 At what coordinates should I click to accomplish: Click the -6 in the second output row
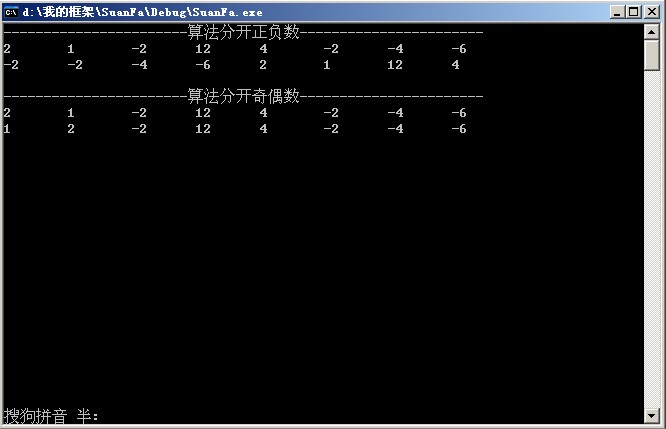click(203, 65)
